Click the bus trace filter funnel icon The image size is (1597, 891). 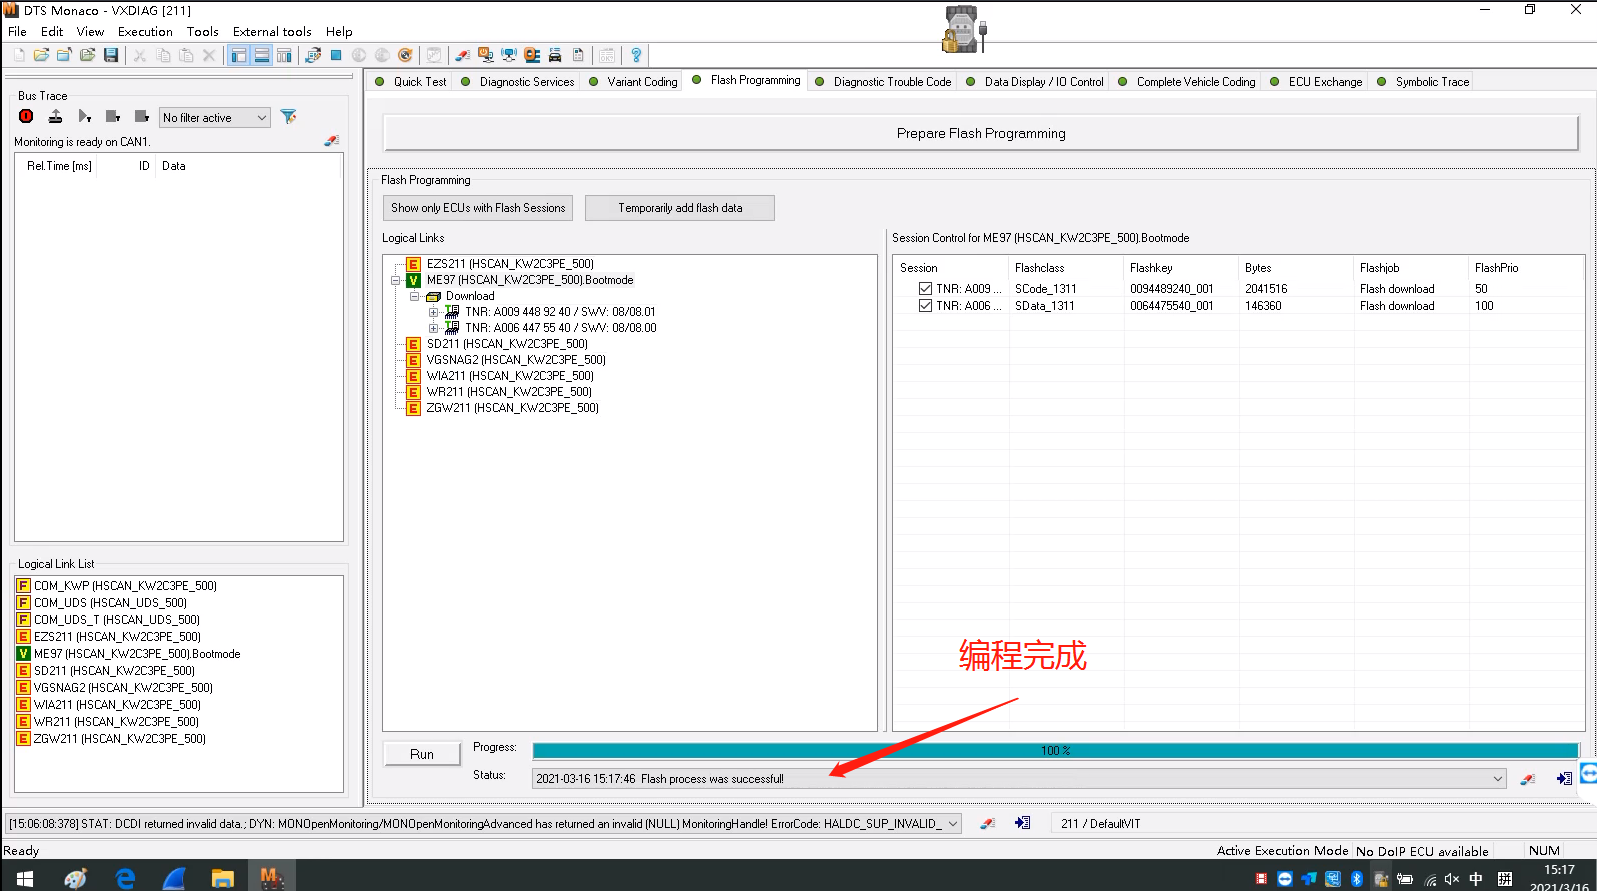pos(289,117)
